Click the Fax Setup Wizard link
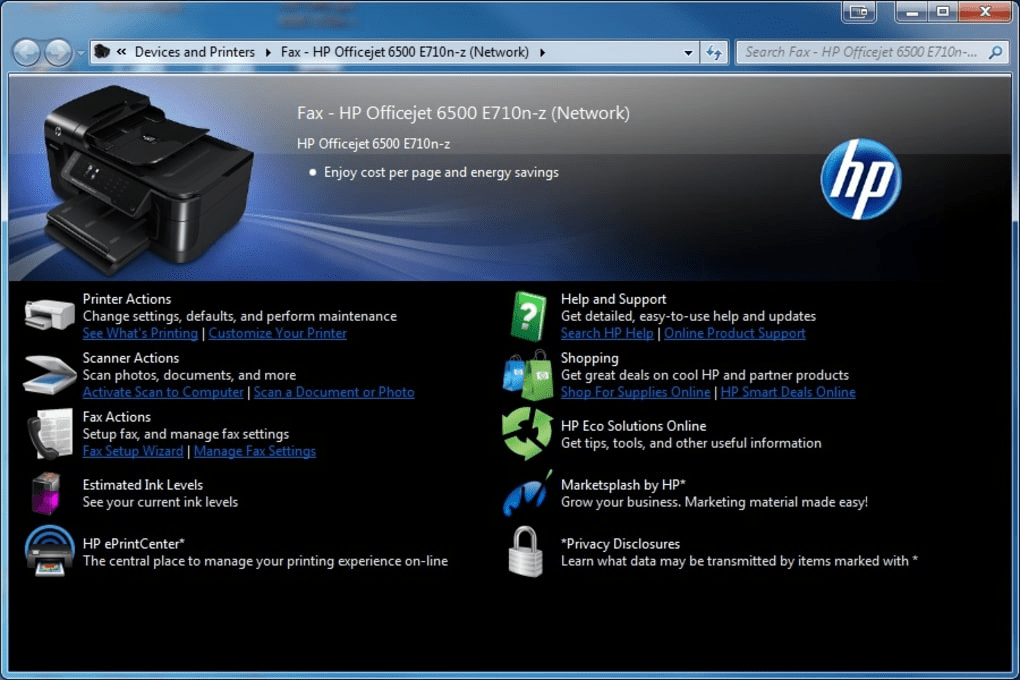Screen dimensions: 1020x680 132,451
